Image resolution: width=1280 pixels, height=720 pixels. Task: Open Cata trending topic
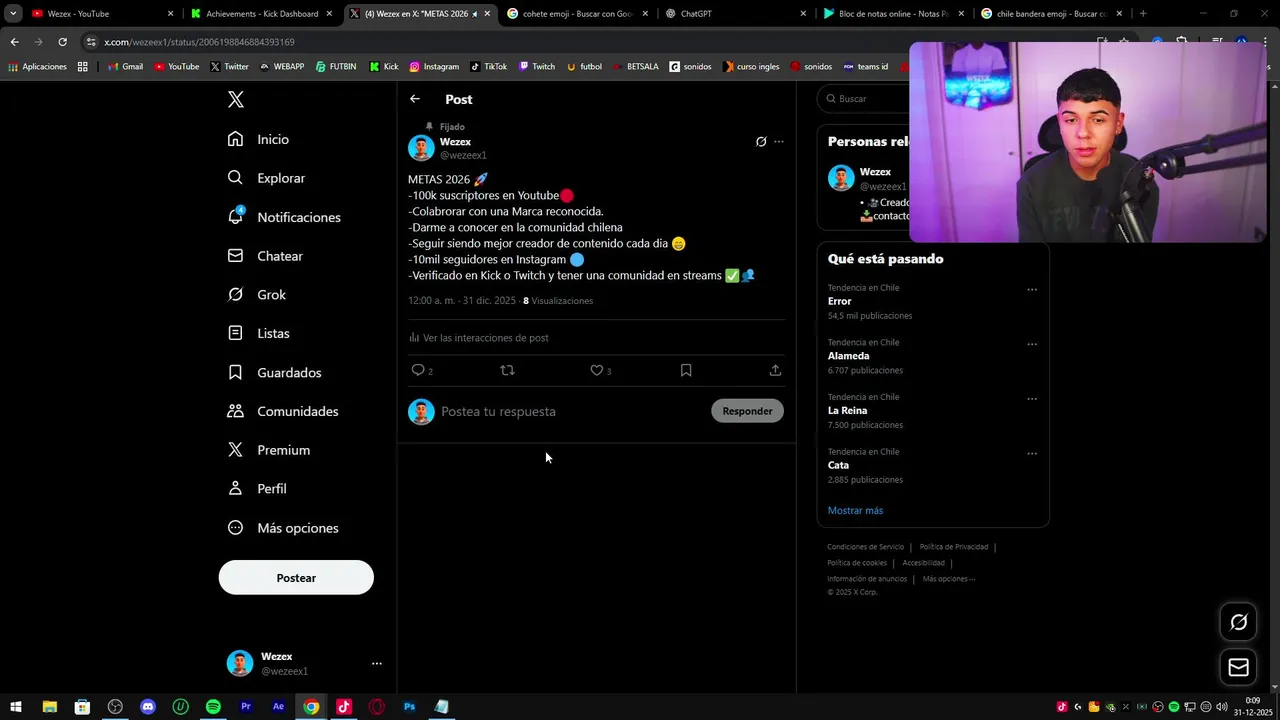click(838, 465)
